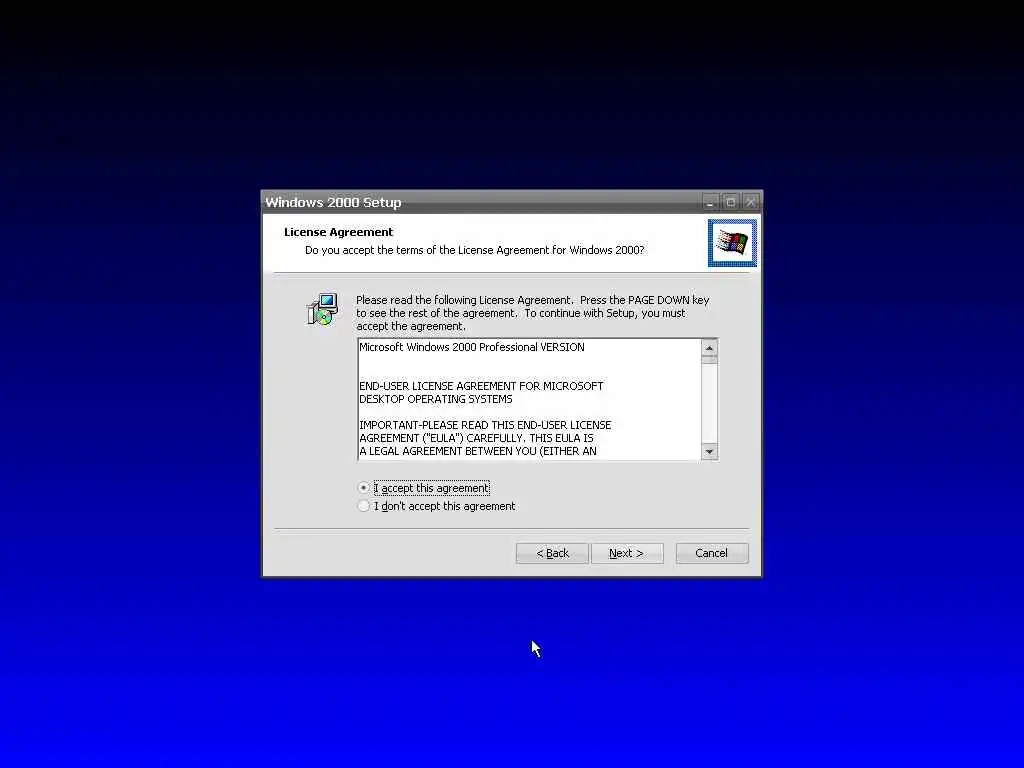Click the "DESKTOP OPERATING SYSTEMS" line
This screenshot has height=768, width=1024.
point(436,399)
